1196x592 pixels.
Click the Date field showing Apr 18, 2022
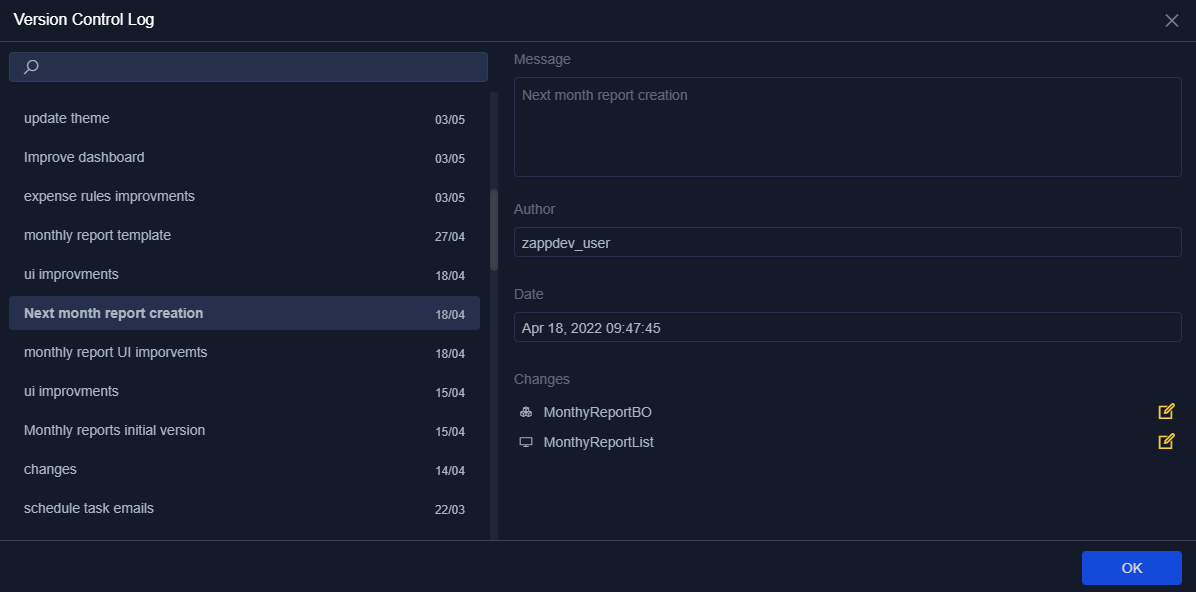(847, 327)
